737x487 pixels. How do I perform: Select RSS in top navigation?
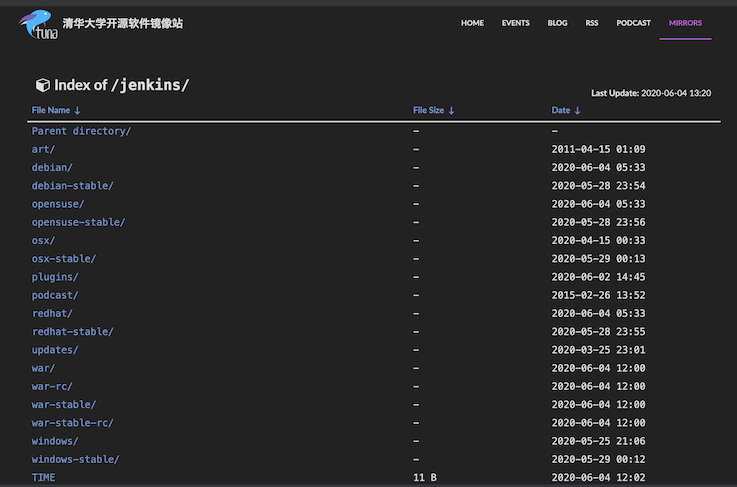click(x=592, y=23)
